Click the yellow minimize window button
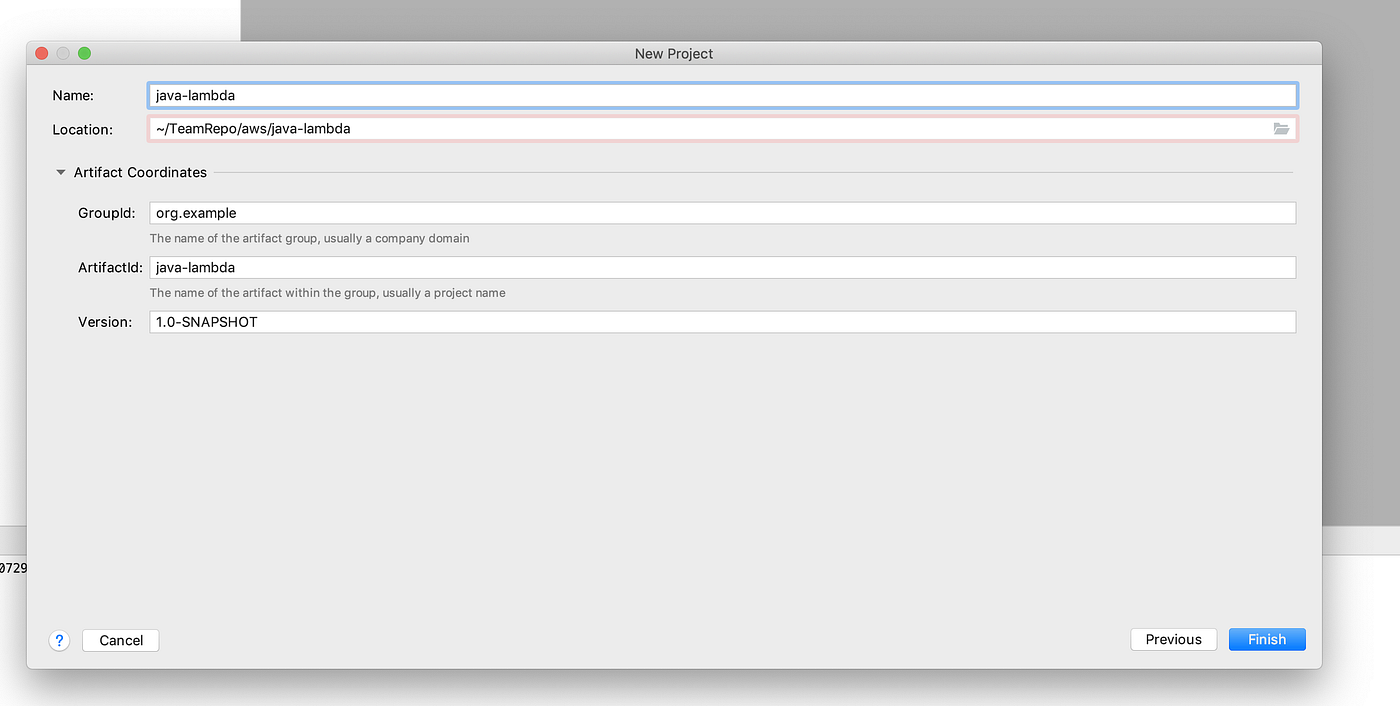This screenshot has height=706, width=1400. pyautogui.click(x=62, y=53)
